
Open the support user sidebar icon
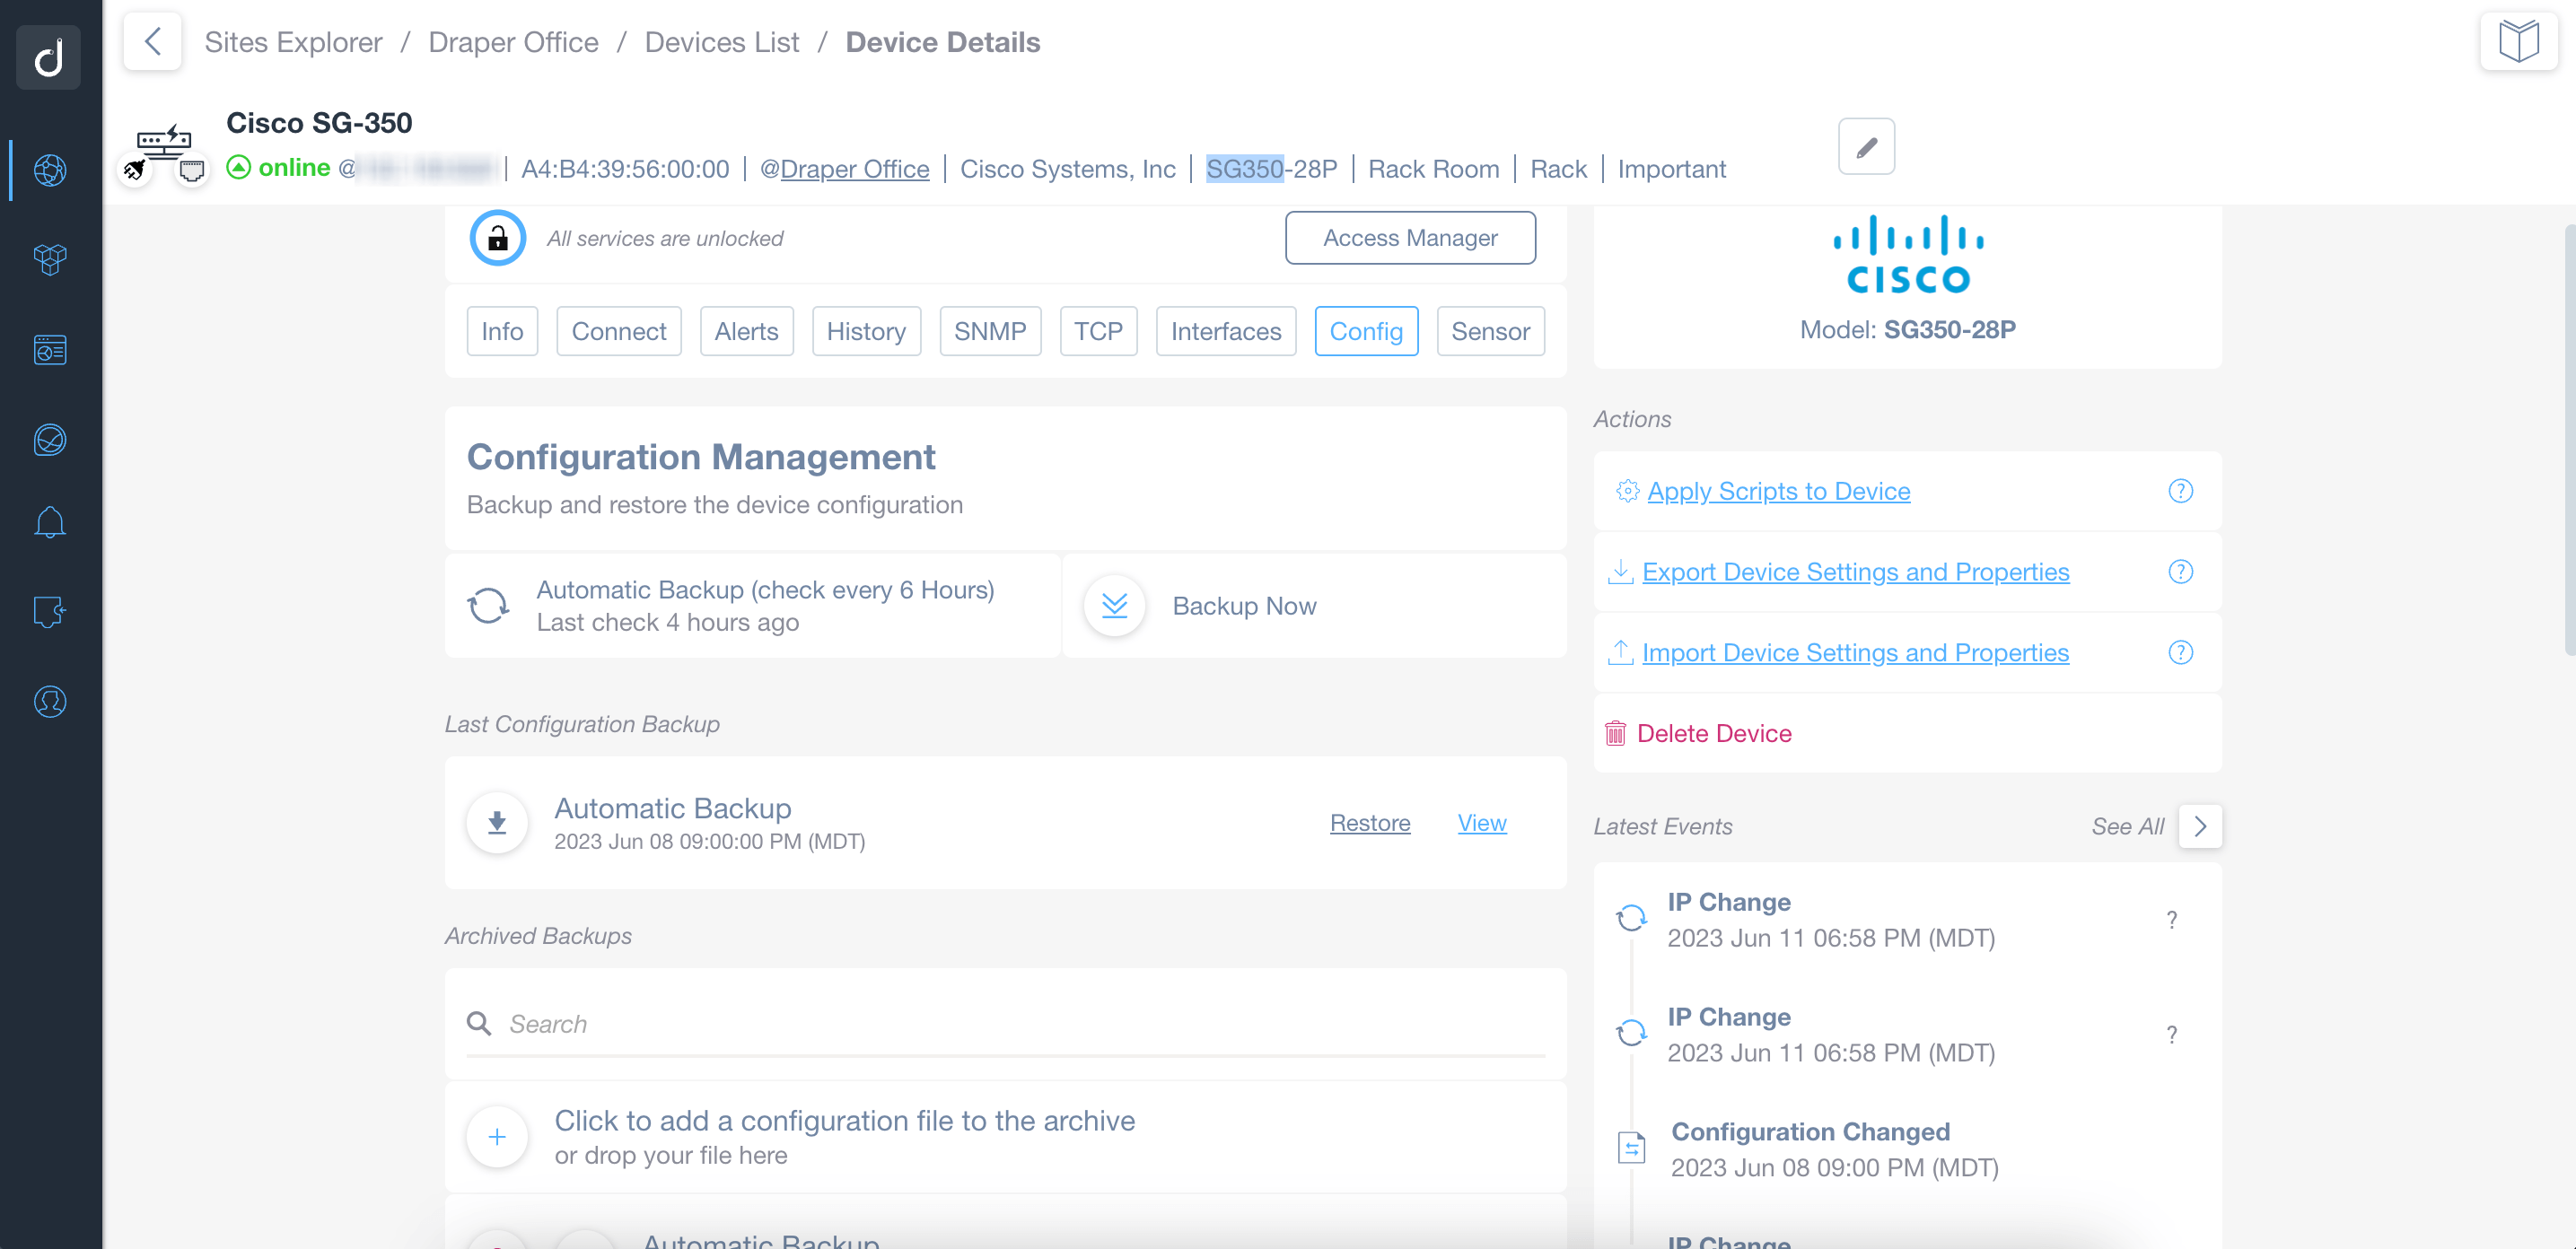pyautogui.click(x=50, y=701)
